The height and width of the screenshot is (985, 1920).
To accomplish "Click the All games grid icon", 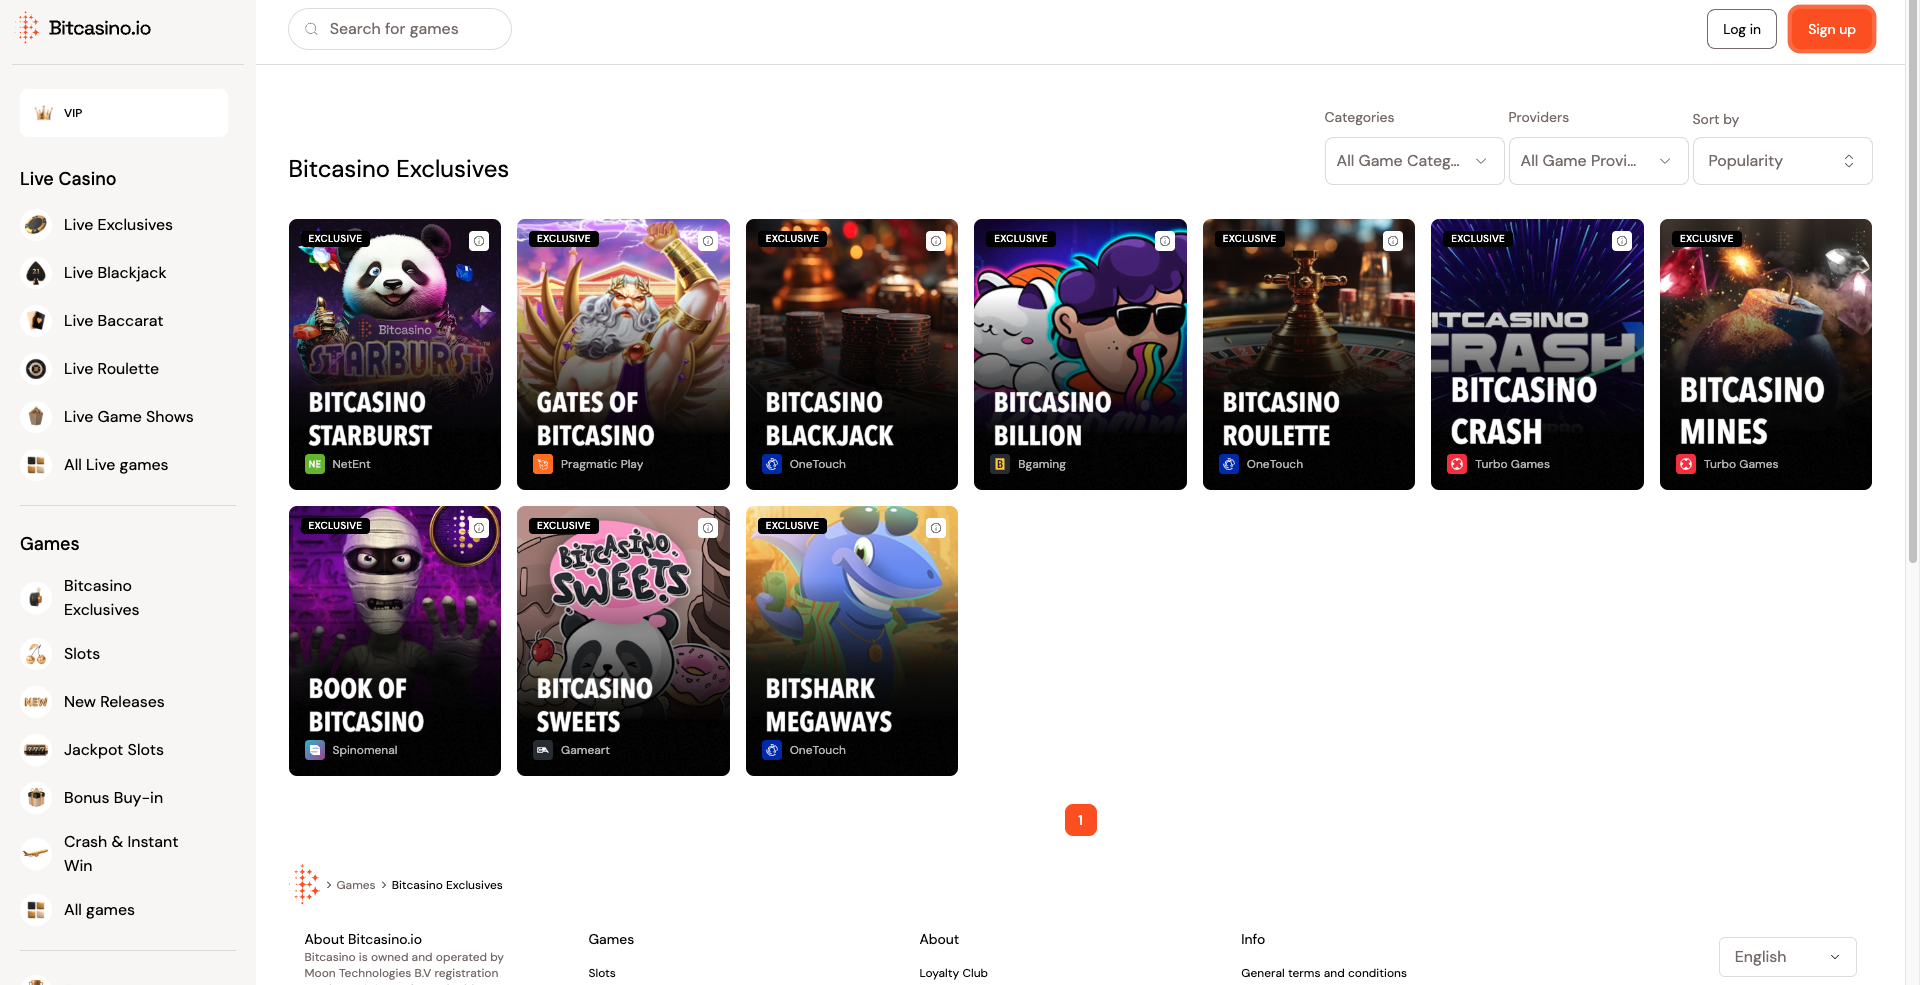I will point(36,910).
